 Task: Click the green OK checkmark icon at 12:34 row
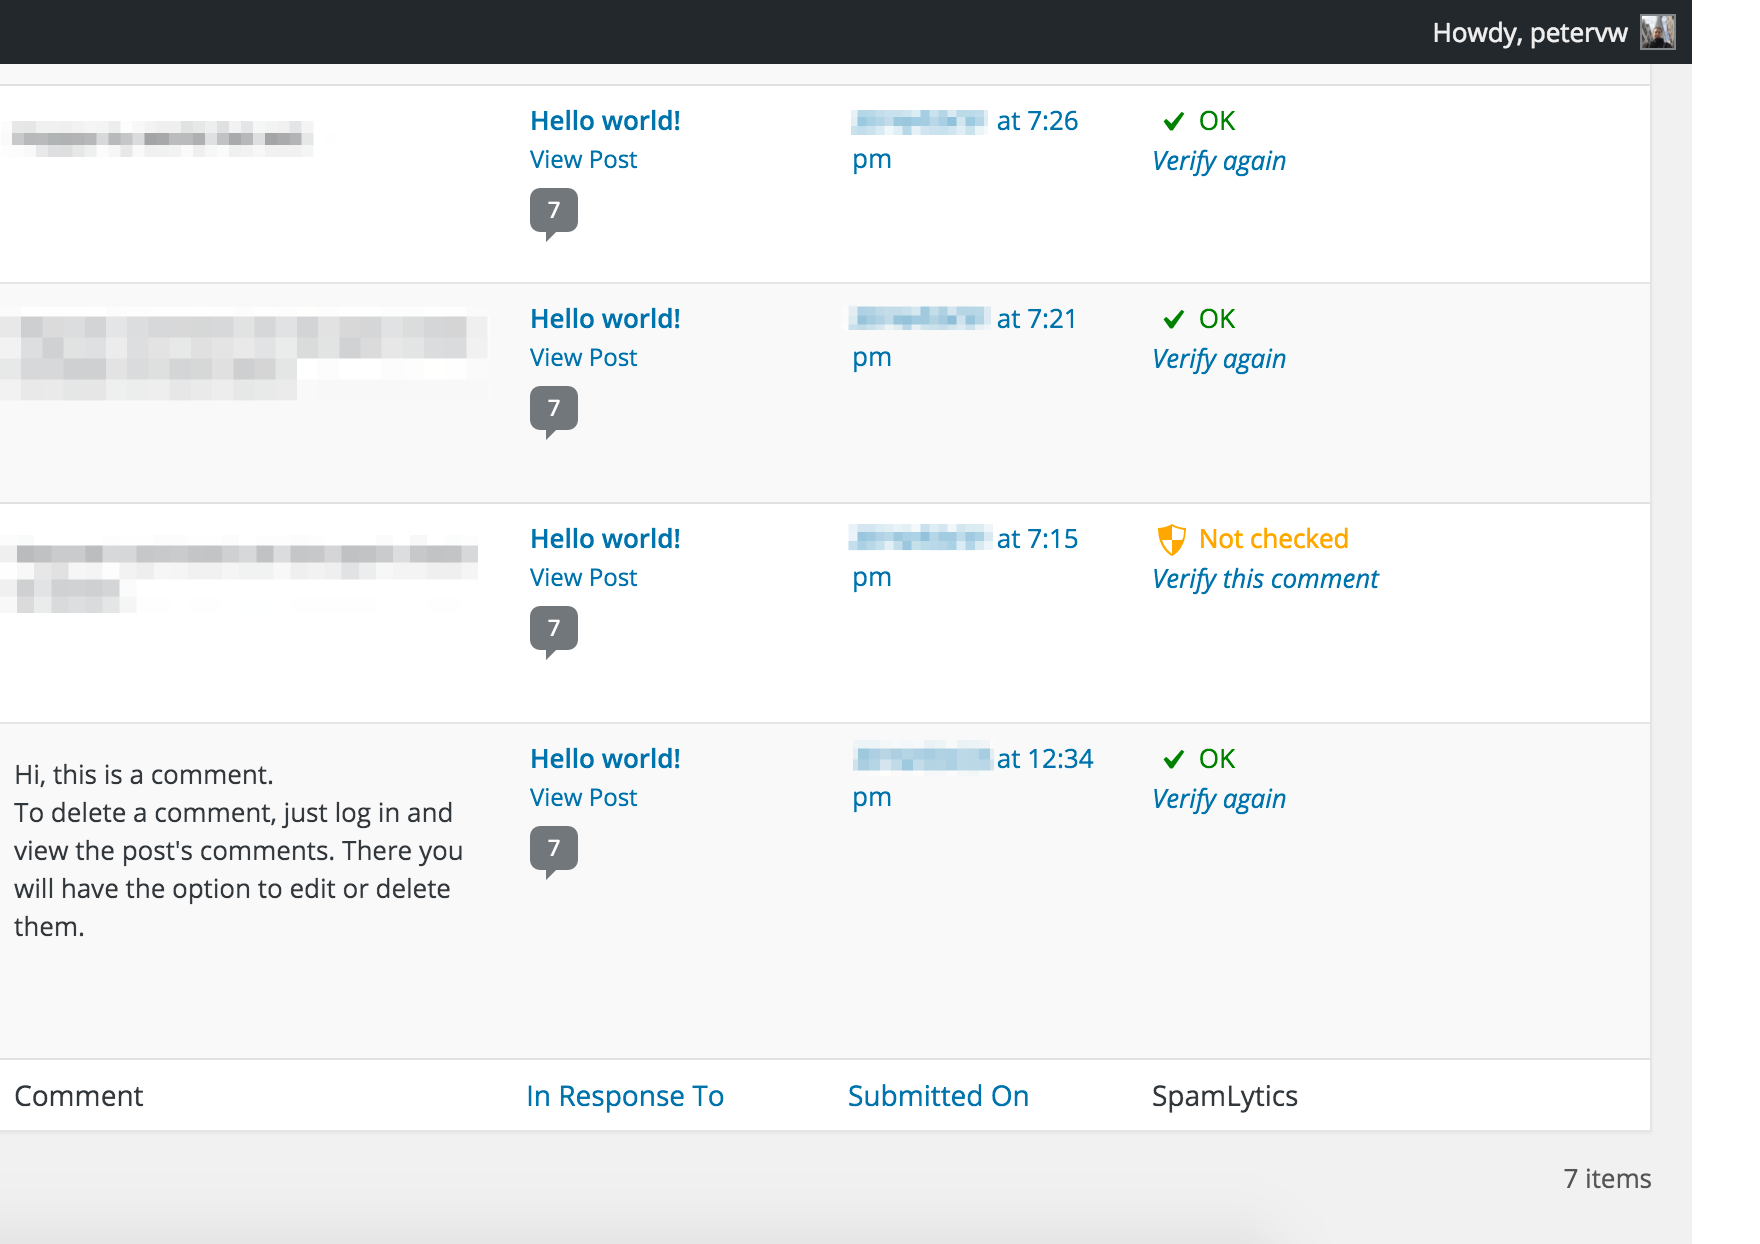[x=1174, y=759]
